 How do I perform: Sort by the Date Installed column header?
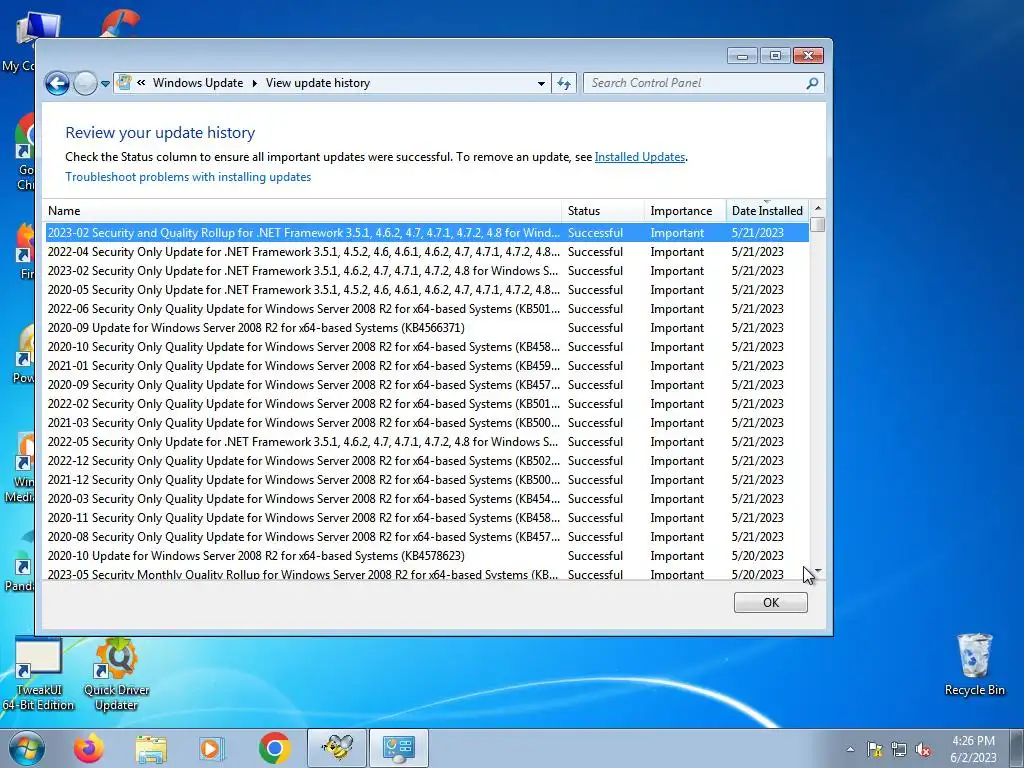coord(767,211)
